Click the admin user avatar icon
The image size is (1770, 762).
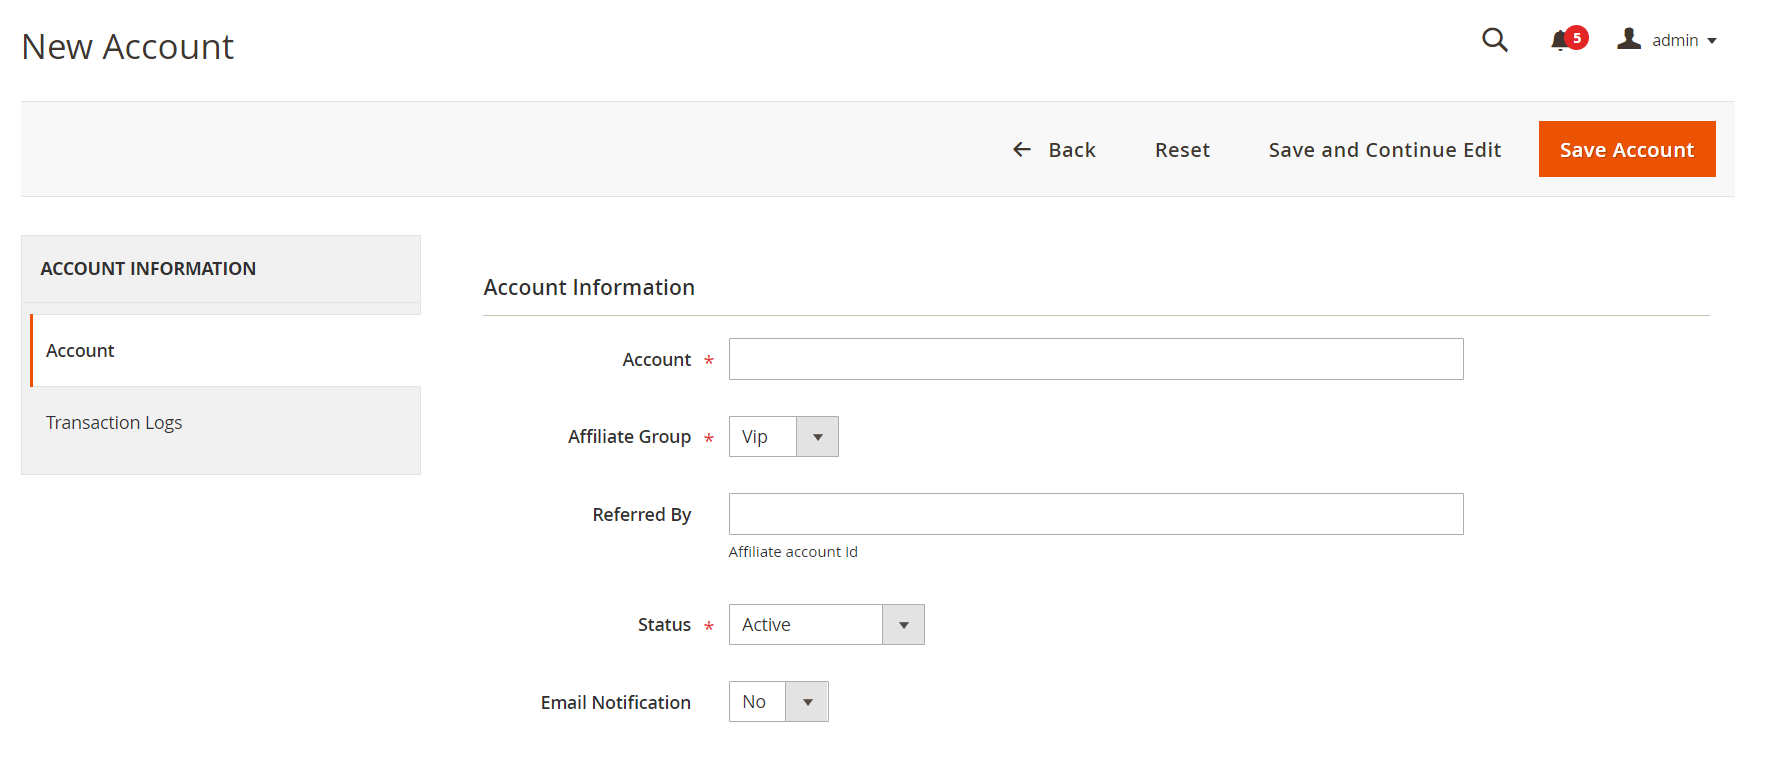1629,39
